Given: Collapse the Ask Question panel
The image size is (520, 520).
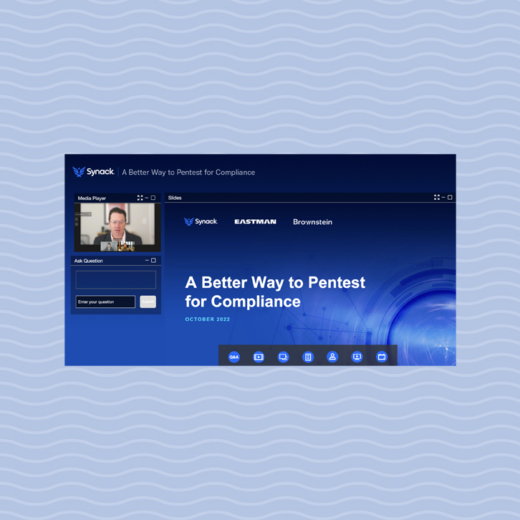Looking at the screenshot, I should pos(147,260).
